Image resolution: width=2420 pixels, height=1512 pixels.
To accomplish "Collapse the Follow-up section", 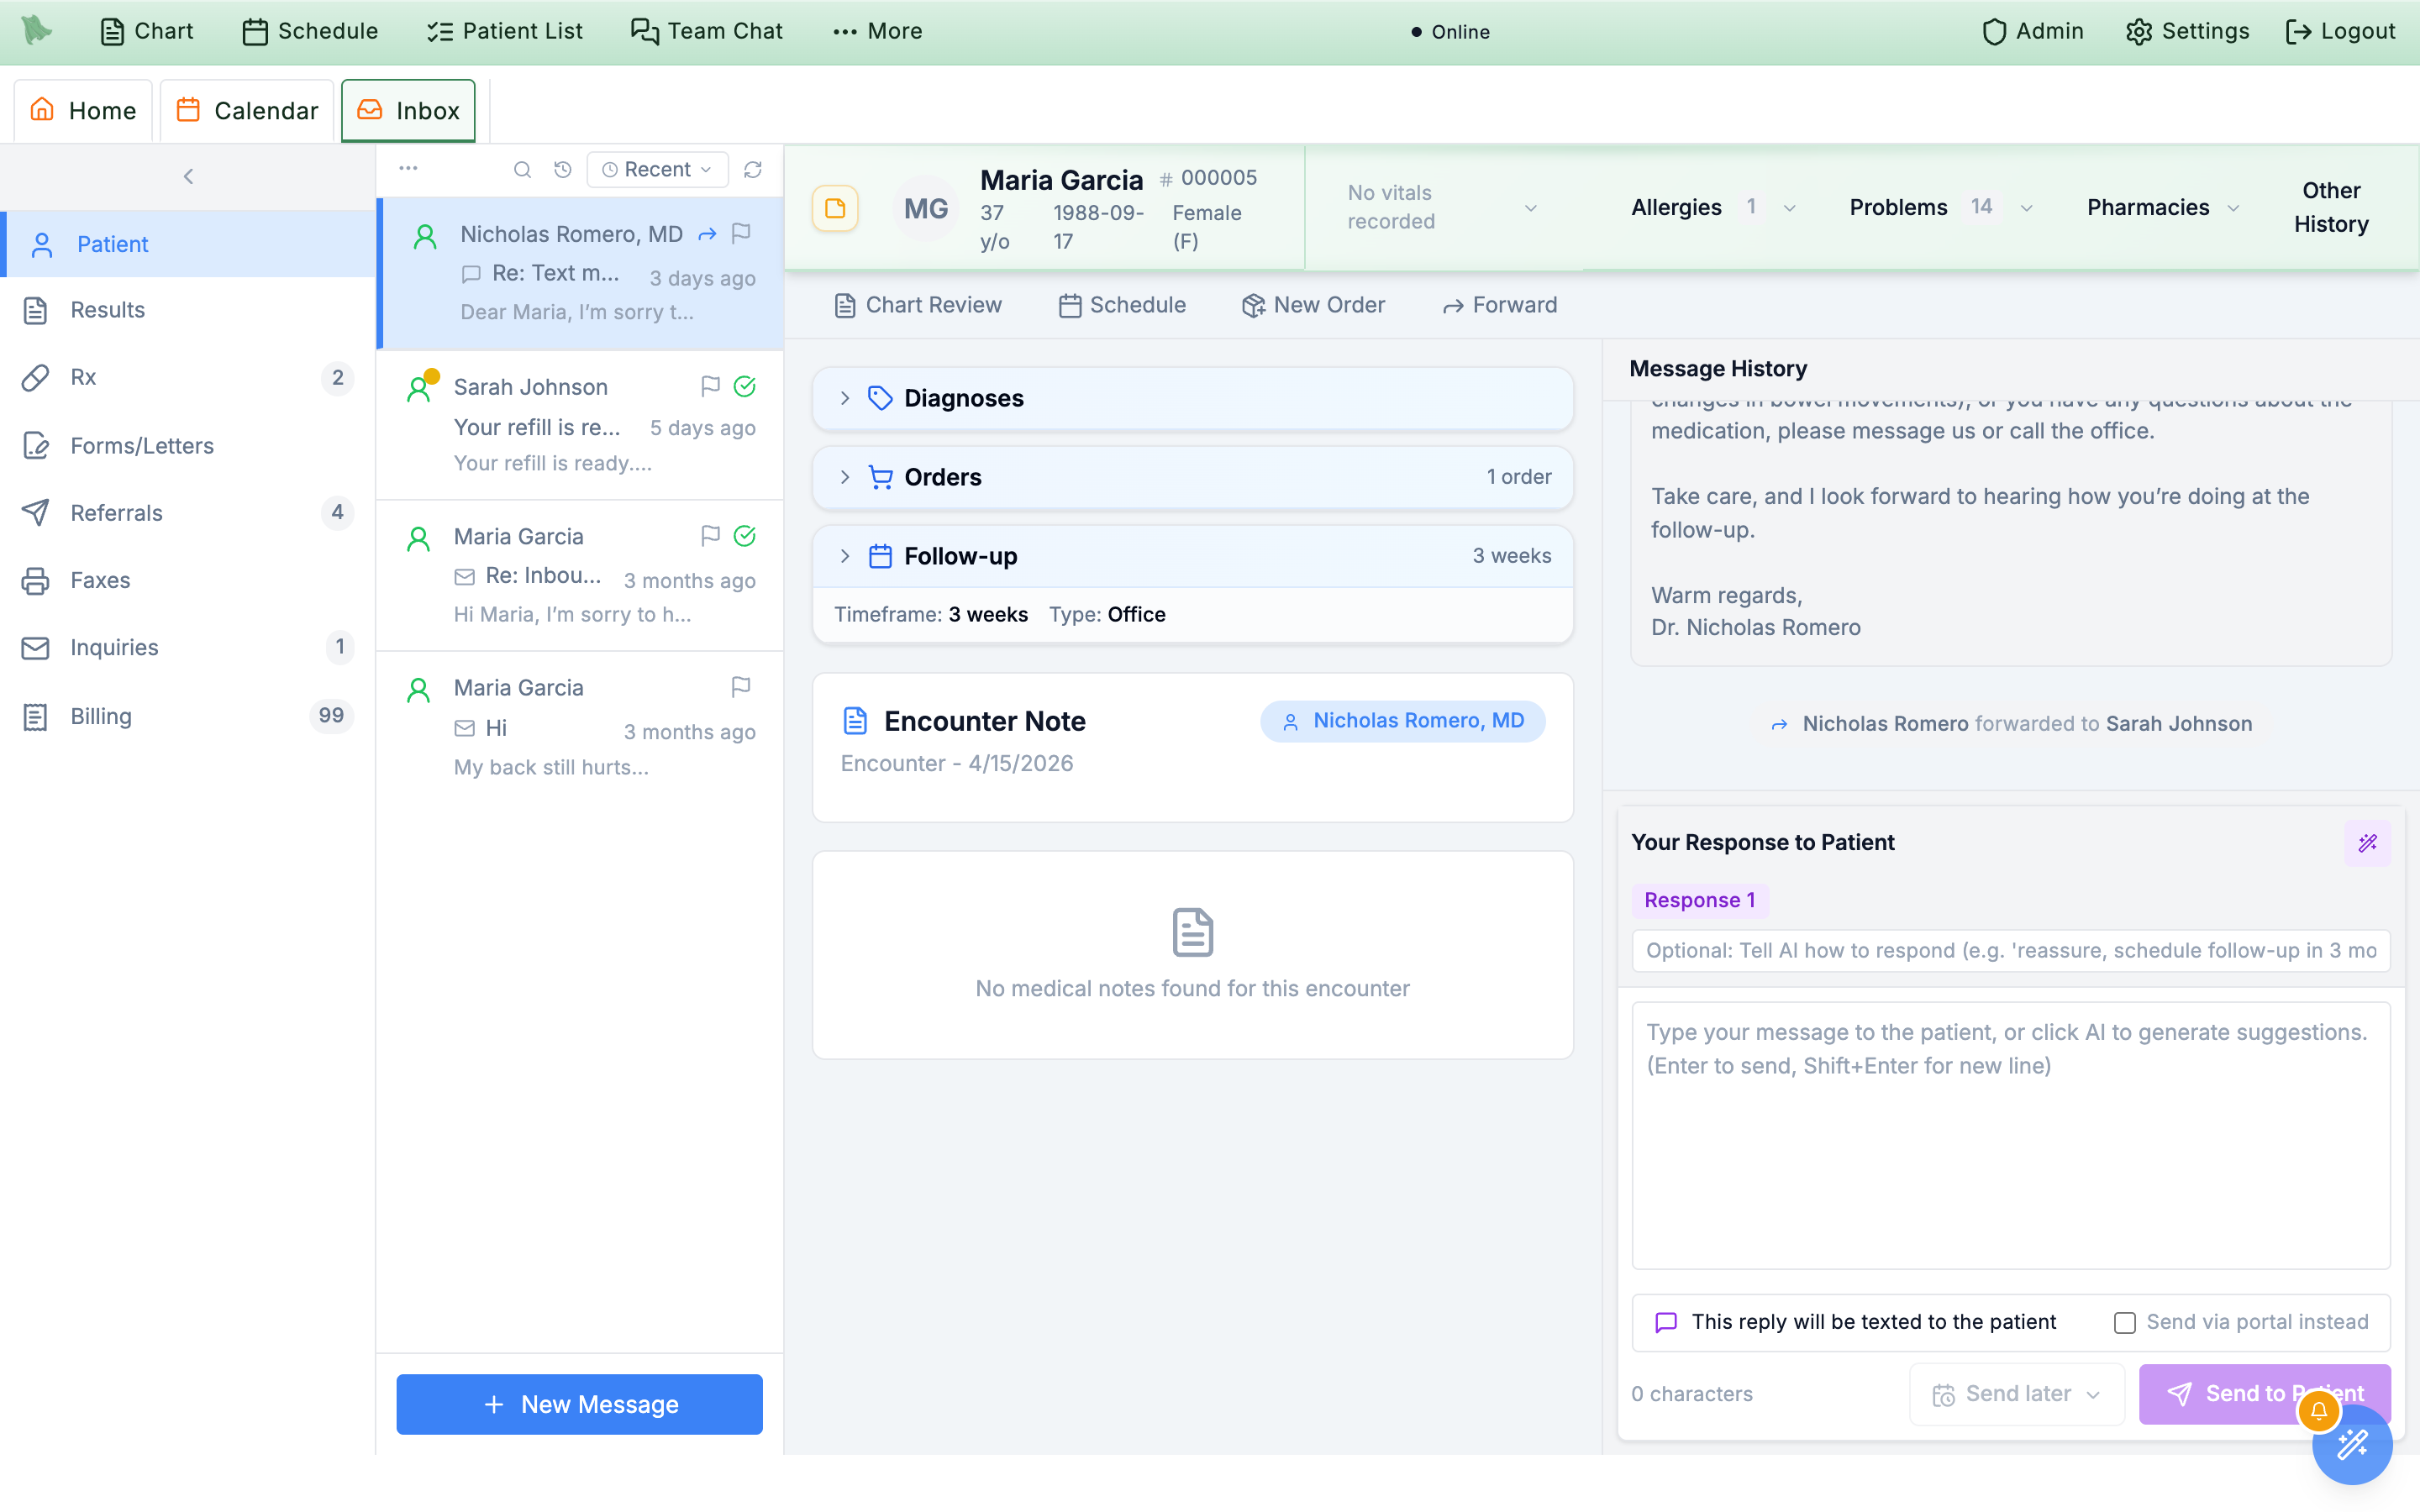I will pos(1192,556).
